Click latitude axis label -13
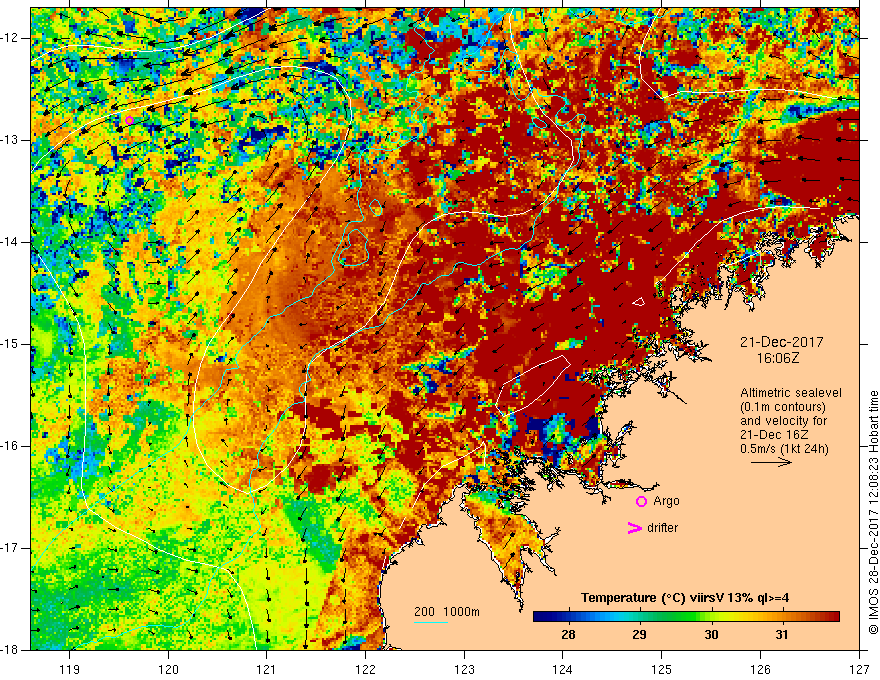Viewport: 880px width, 680px height. coord(11,140)
